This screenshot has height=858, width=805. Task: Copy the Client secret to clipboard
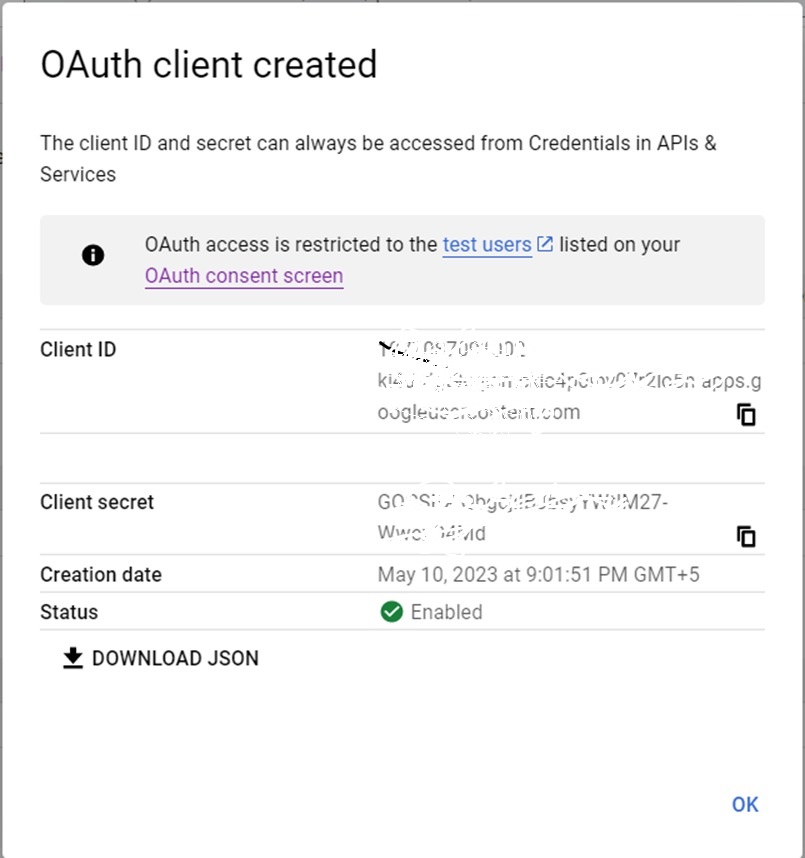746,536
